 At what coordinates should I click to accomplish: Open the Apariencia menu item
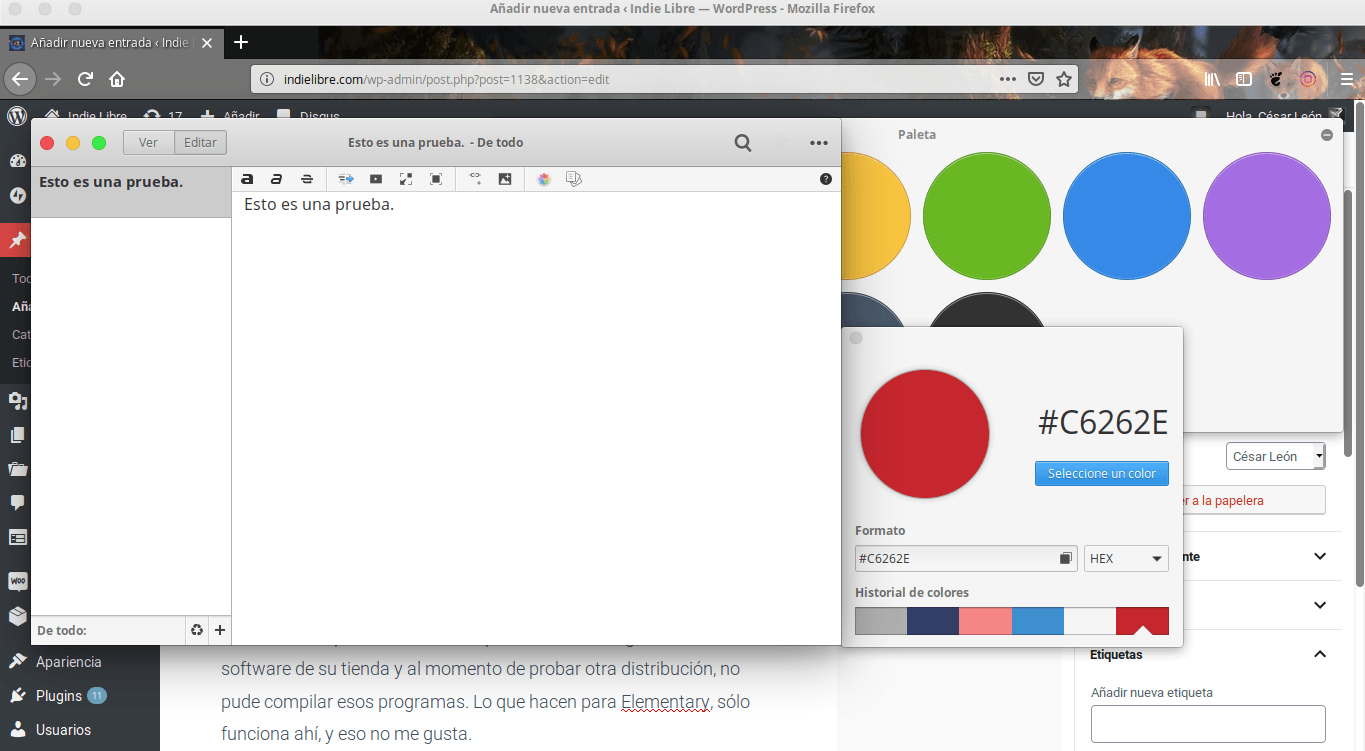(x=68, y=662)
